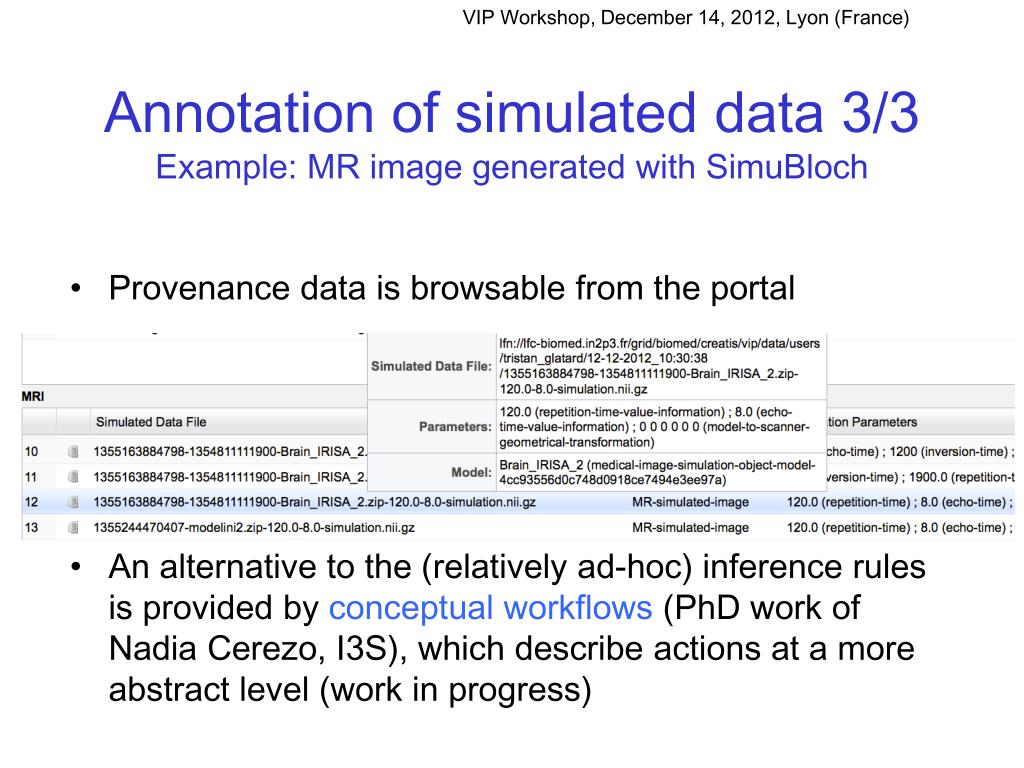The width and height of the screenshot is (1024, 768).
Task: Click row 10 Brain_IRISA_2 file name
Action: coord(231,451)
